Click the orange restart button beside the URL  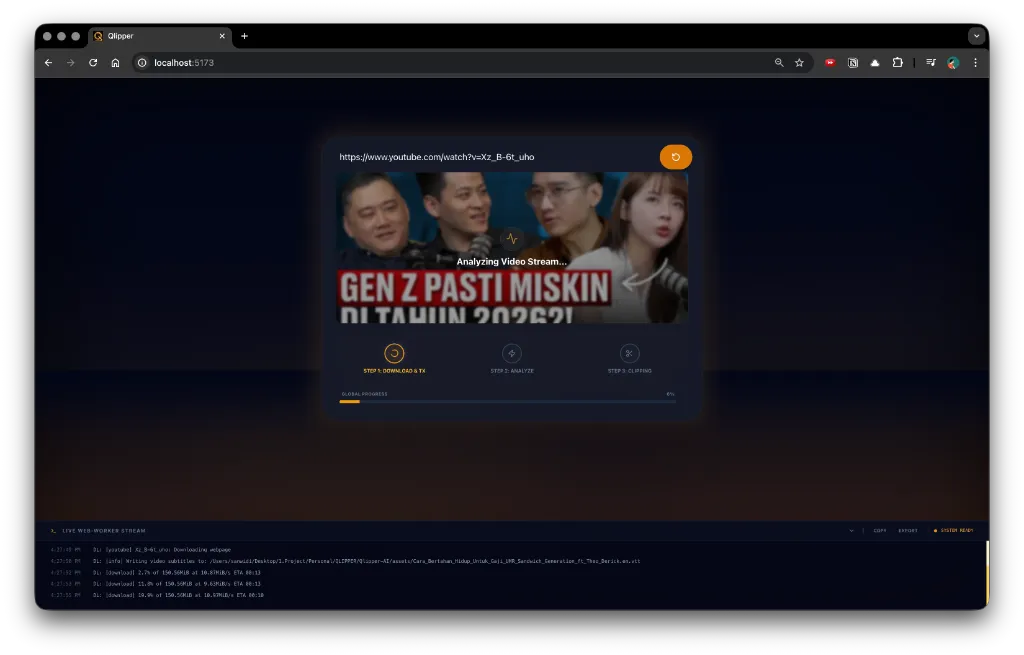[675, 157]
